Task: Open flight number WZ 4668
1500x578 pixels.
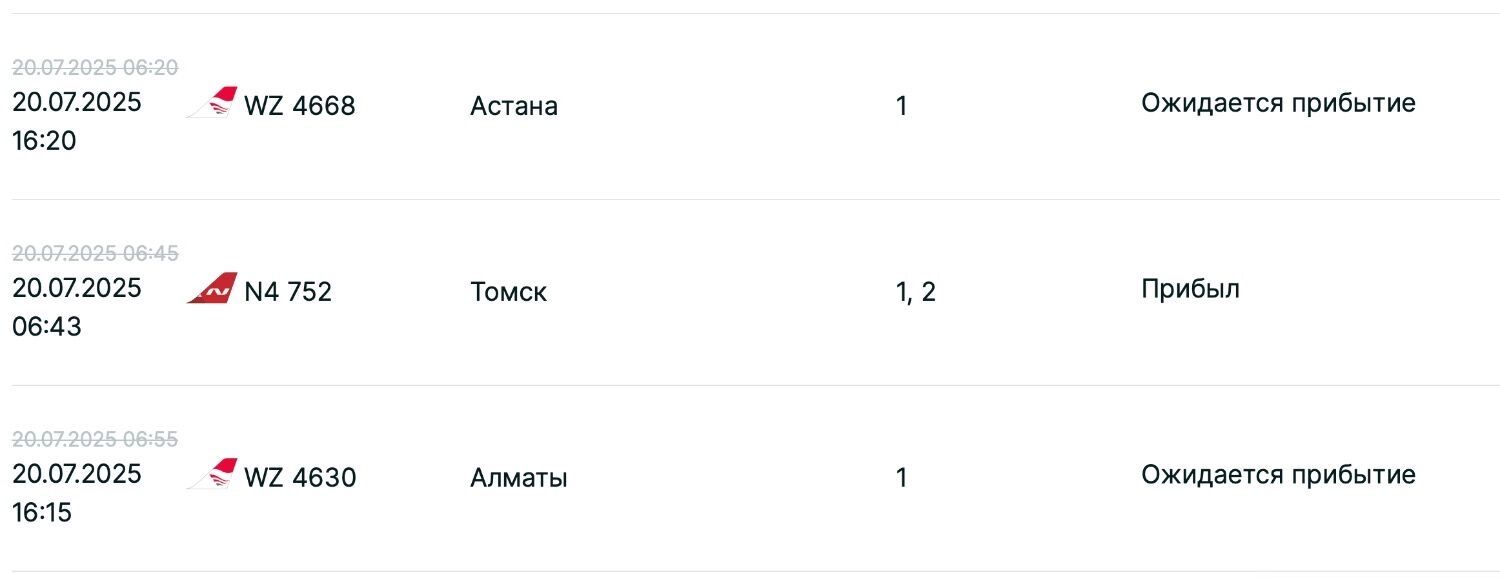Action: point(299,106)
